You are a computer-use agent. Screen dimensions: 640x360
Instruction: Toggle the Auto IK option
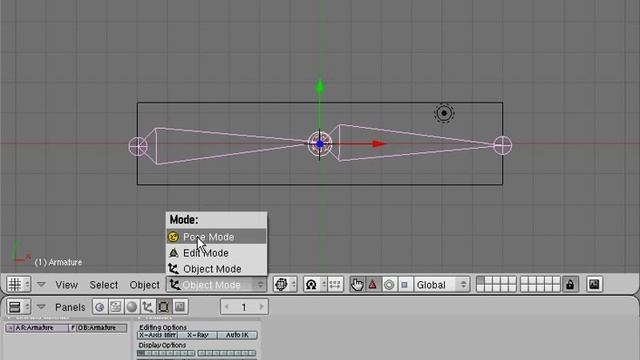pyautogui.click(x=237, y=335)
